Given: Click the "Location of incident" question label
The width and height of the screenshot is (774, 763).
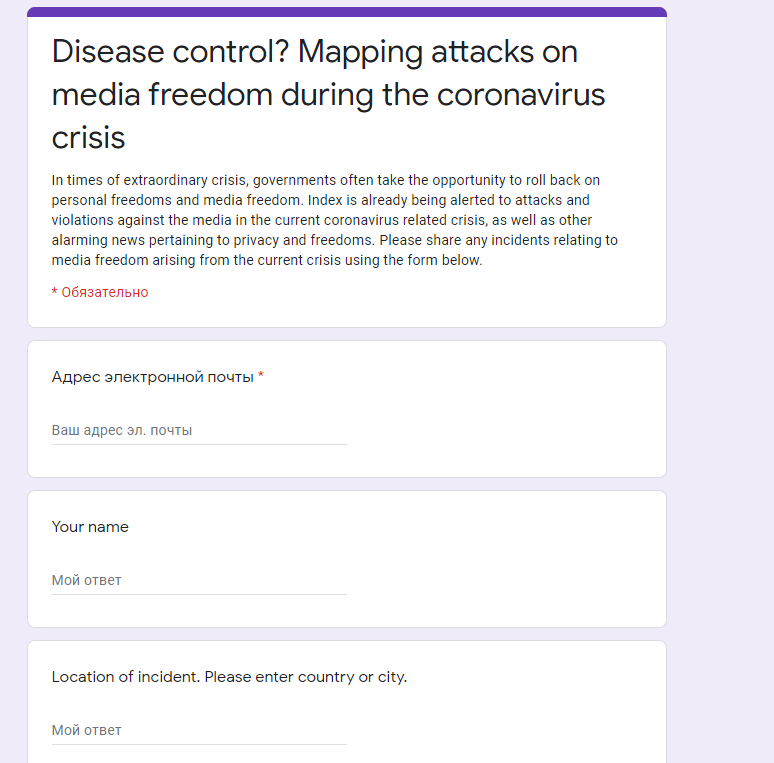Looking at the screenshot, I should [x=125, y=677].
